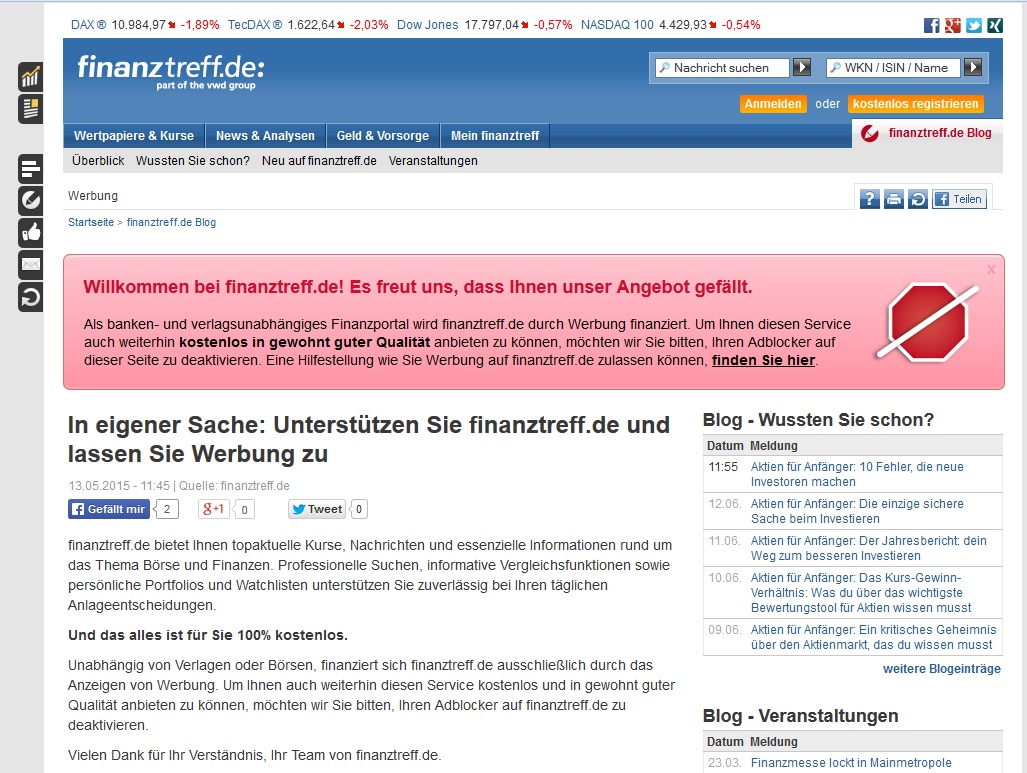Open 'Finanzmesse lockt in Mainmetropole' entry
This screenshot has width=1027, height=773.
[x=851, y=763]
